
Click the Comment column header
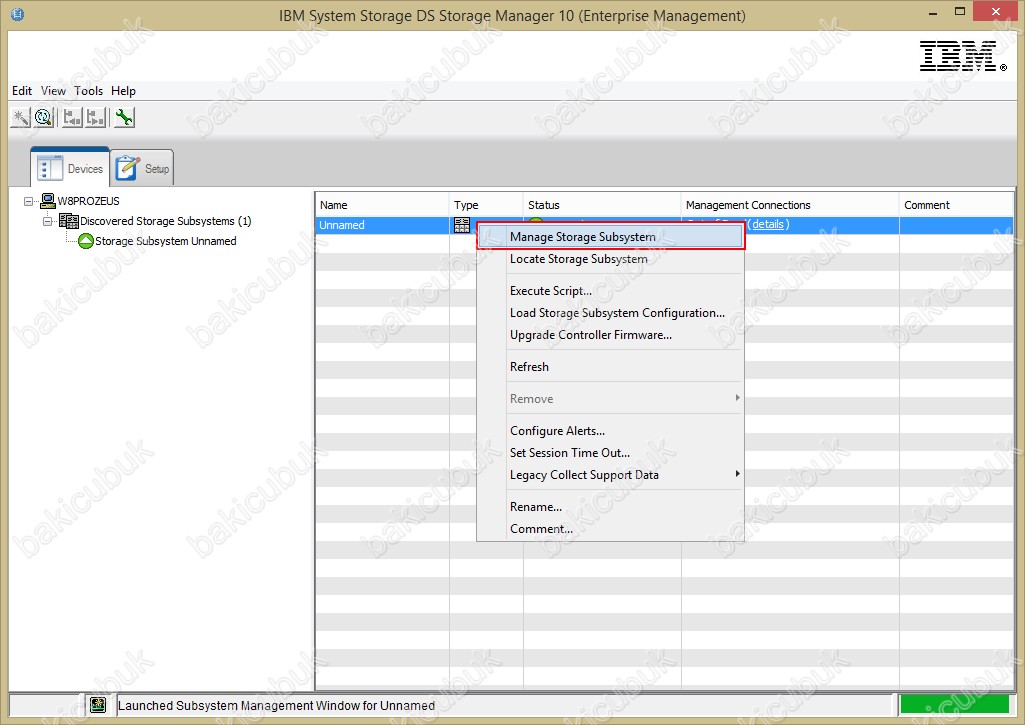coord(957,205)
